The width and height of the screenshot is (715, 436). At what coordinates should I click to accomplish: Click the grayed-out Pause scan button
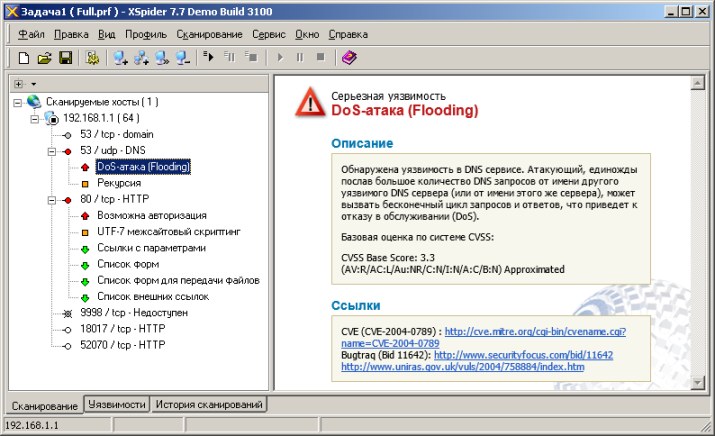(x=300, y=57)
